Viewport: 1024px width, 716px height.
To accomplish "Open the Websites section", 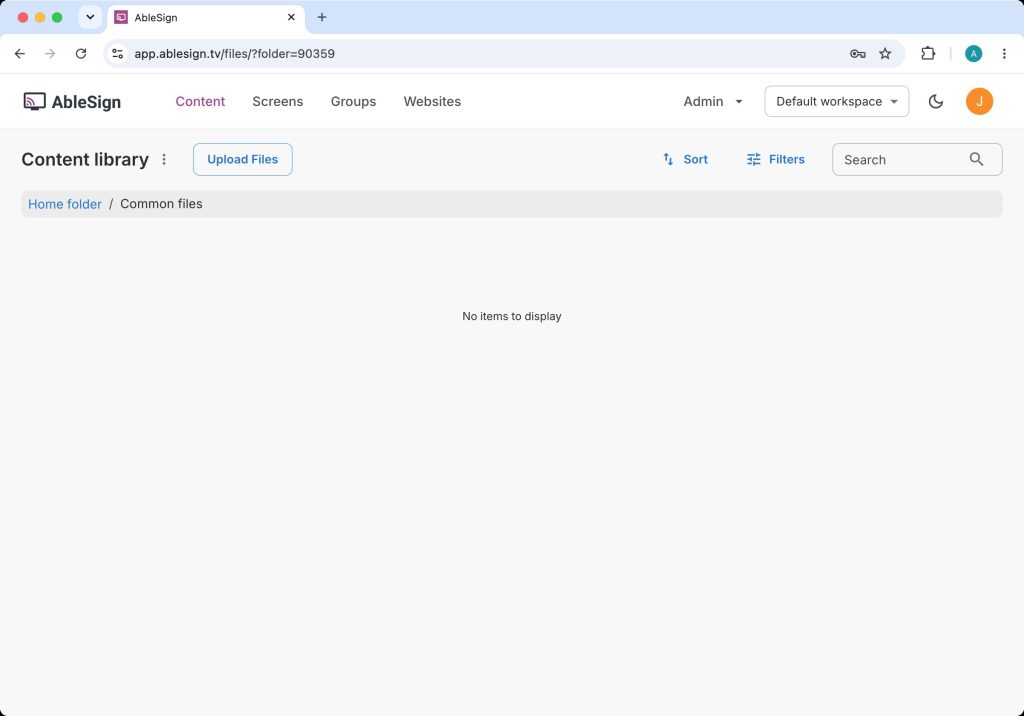I will click(432, 101).
